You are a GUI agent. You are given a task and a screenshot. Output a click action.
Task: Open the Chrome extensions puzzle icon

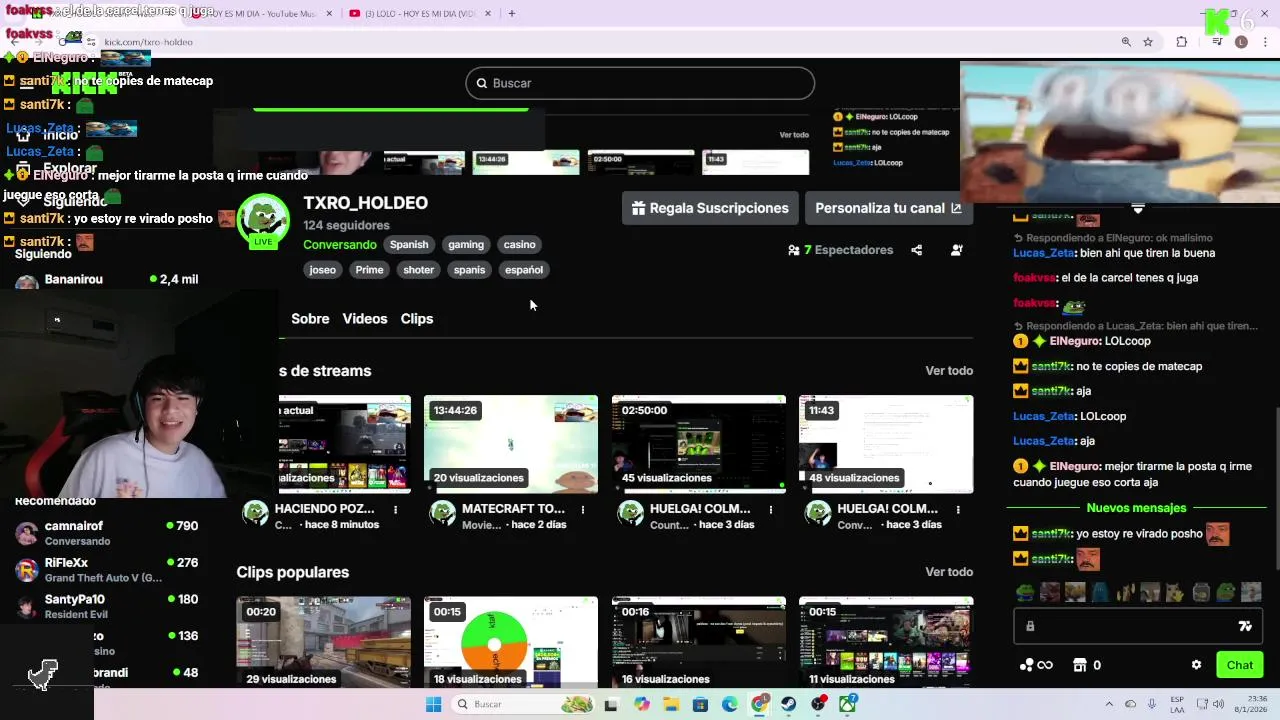pos(1182,42)
